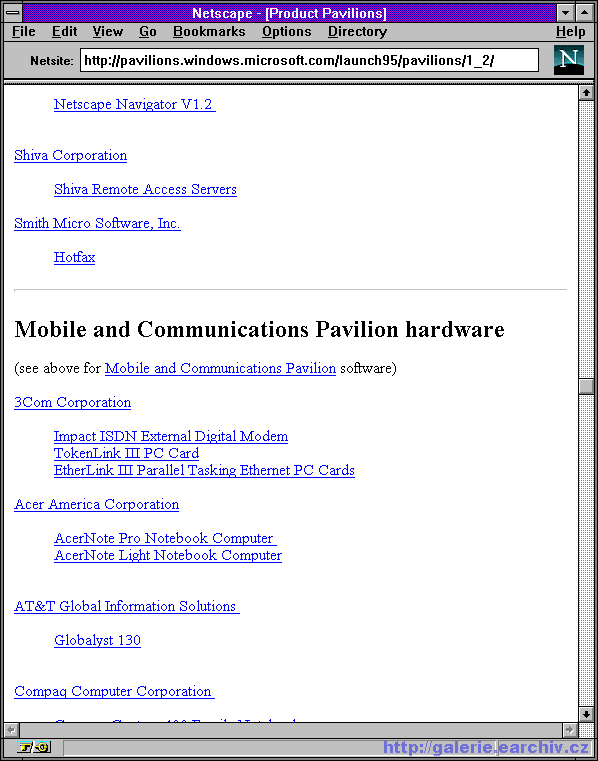Click the vertical scrollbar down arrow
The image size is (598, 761).
pos(586,714)
